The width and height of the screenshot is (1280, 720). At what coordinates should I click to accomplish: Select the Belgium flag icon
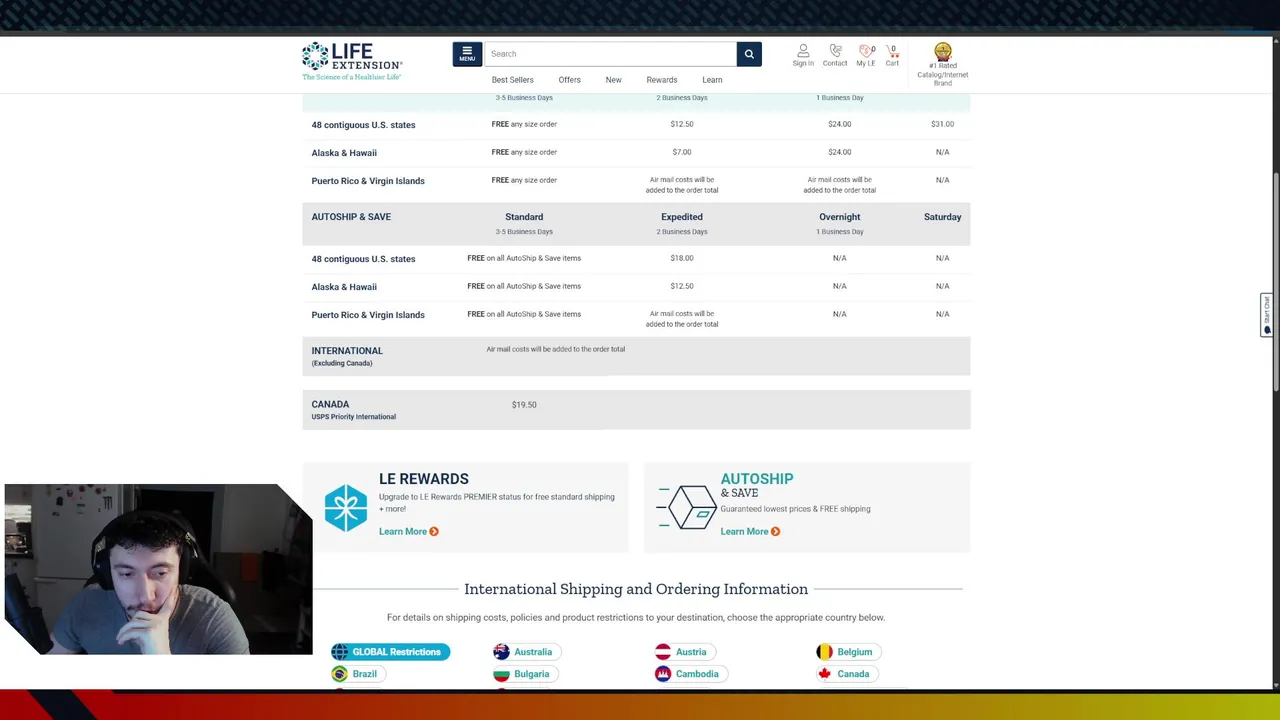[824, 652]
